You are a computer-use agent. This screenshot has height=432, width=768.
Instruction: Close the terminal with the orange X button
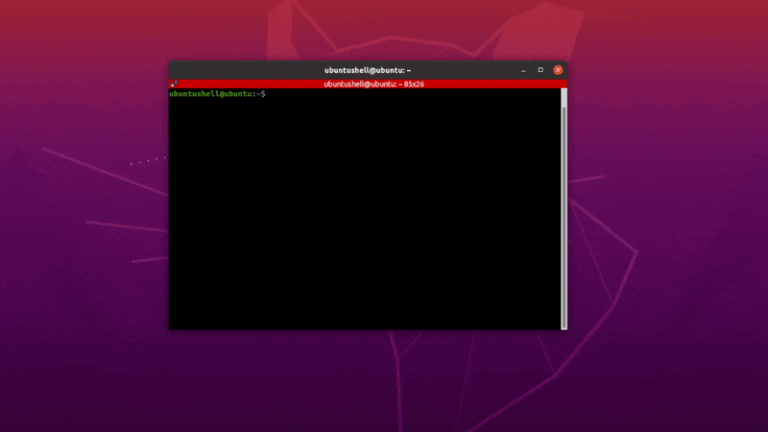pos(558,70)
